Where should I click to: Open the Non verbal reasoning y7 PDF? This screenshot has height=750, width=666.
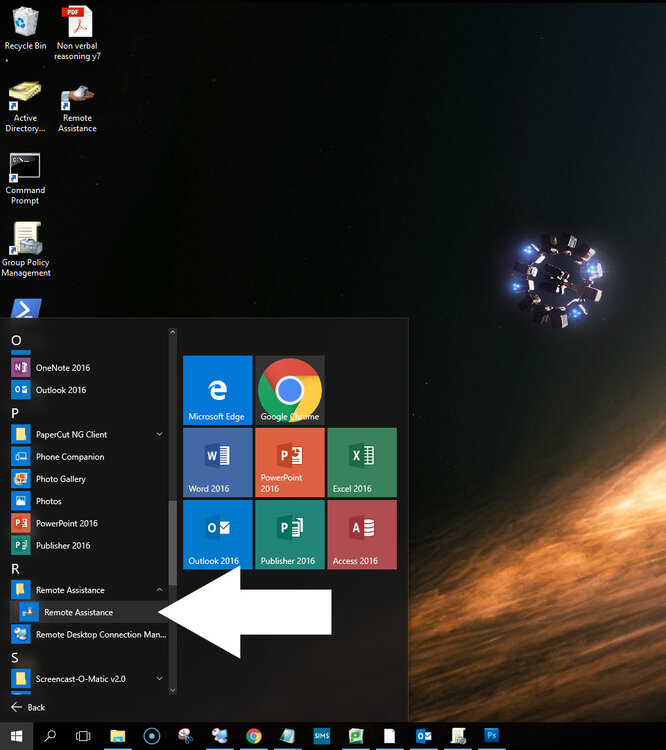click(x=77, y=33)
